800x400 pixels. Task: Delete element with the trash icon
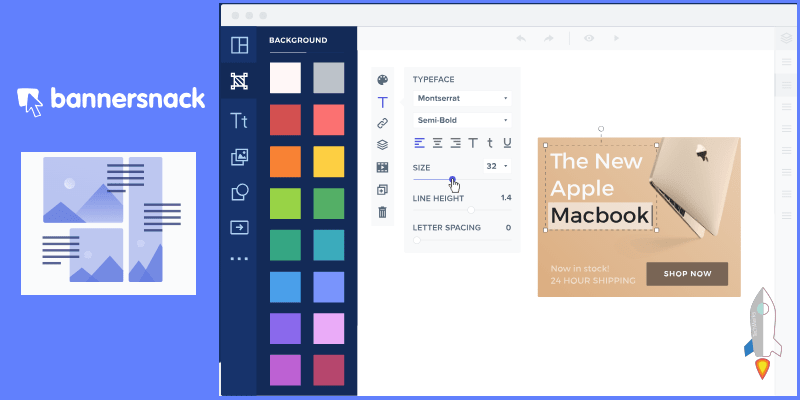(382, 212)
